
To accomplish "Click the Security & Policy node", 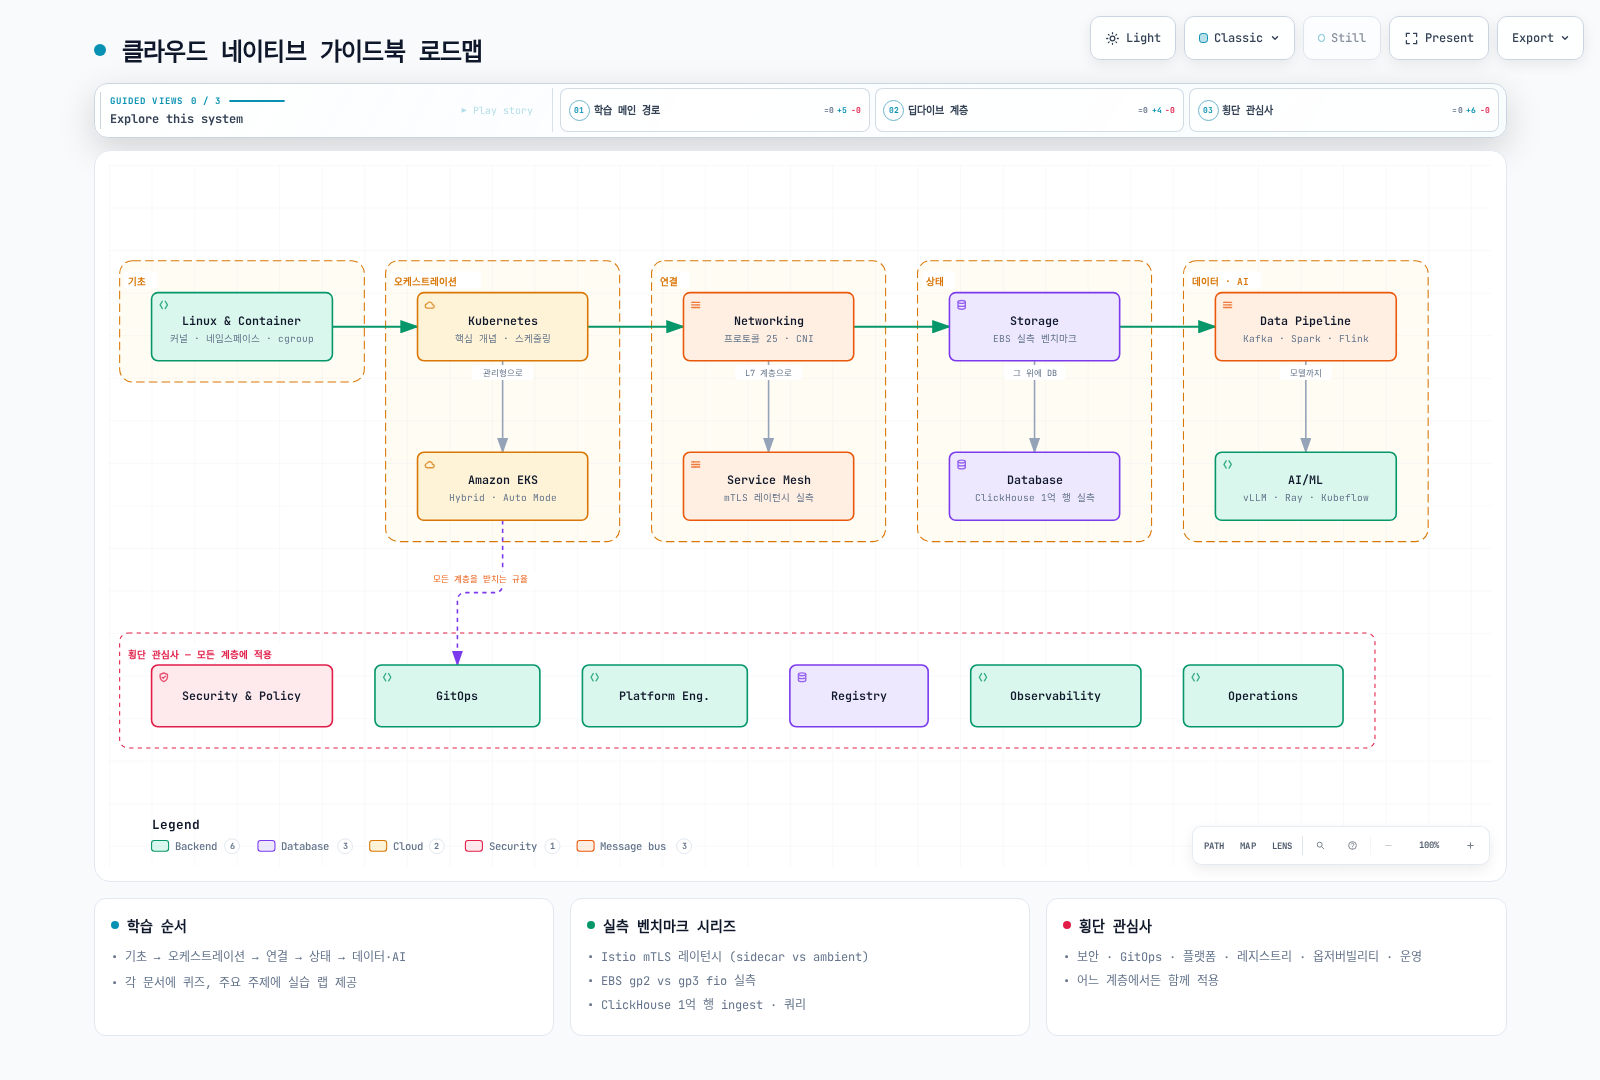I will click(242, 696).
